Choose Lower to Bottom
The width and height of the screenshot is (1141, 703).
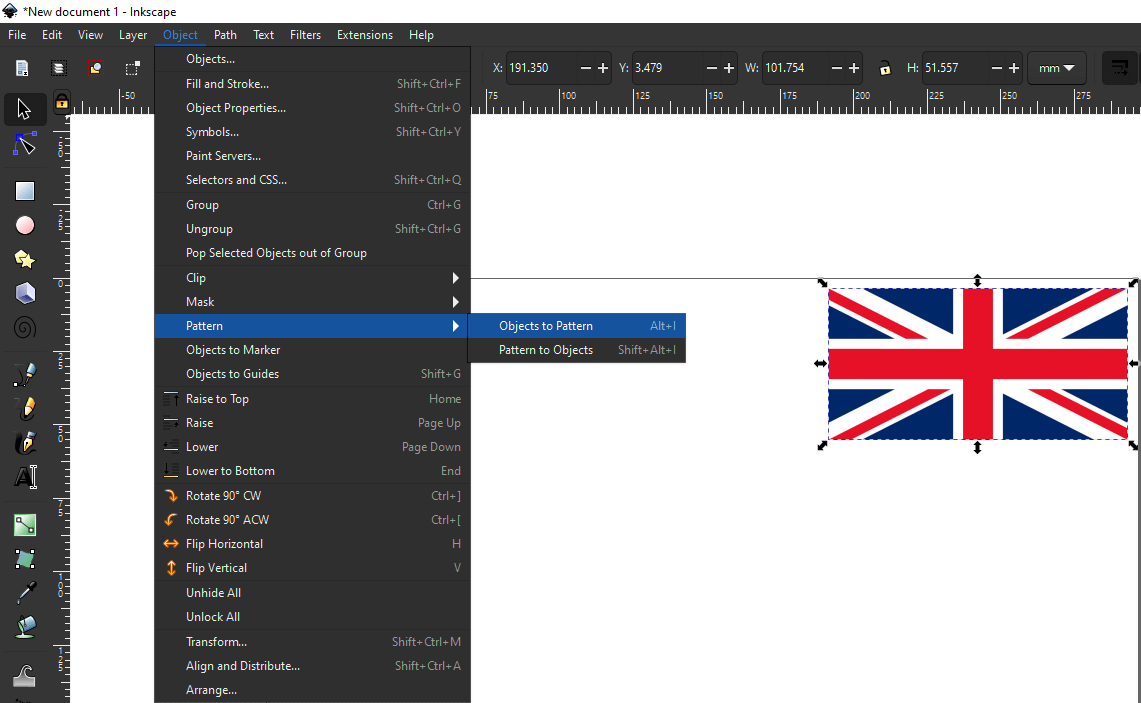313,471
